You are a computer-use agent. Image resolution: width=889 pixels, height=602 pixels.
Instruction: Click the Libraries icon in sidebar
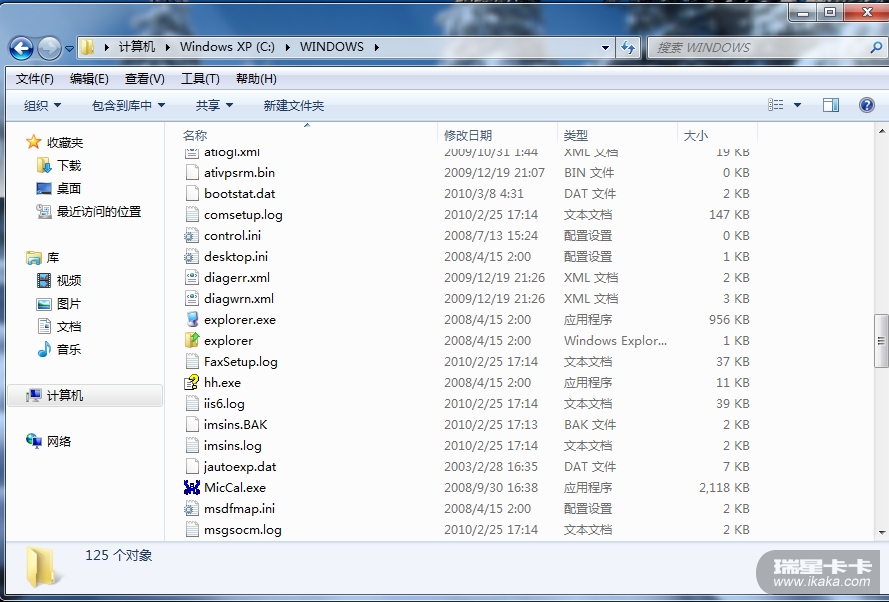click(33, 258)
